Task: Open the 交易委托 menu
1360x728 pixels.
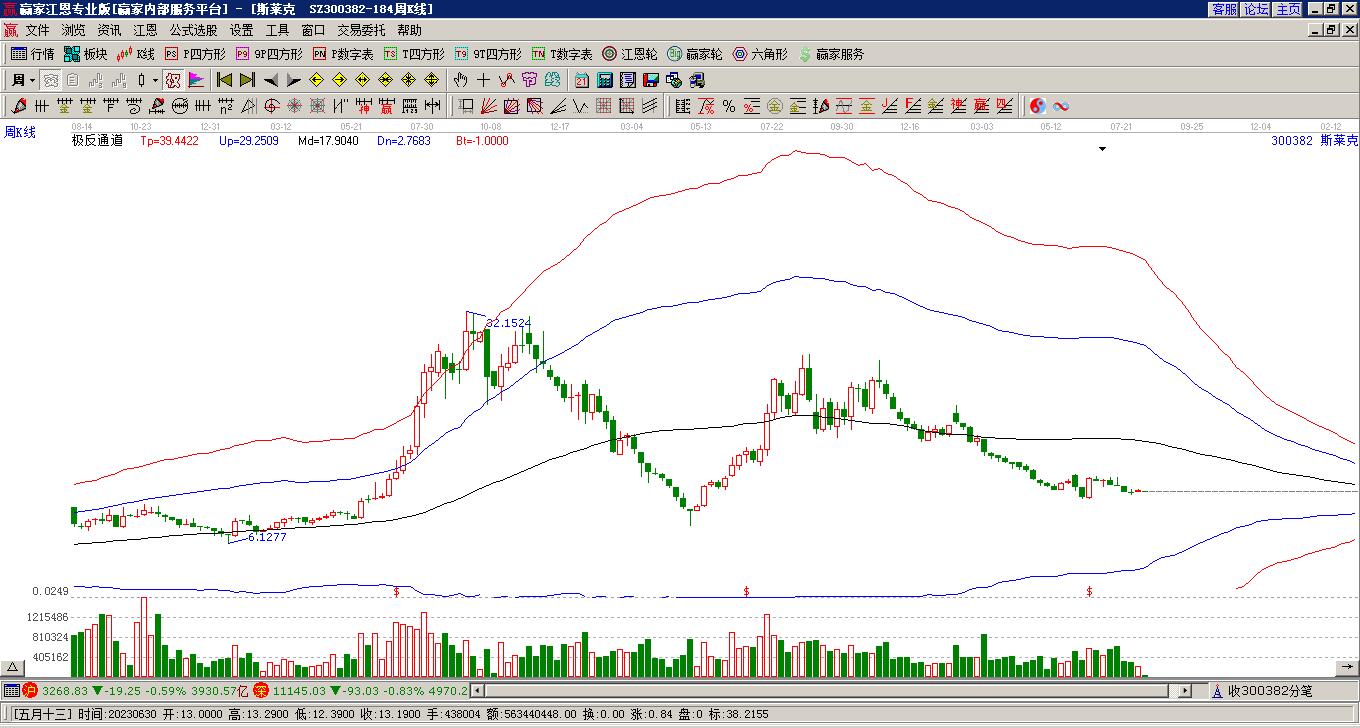Action: pos(361,31)
